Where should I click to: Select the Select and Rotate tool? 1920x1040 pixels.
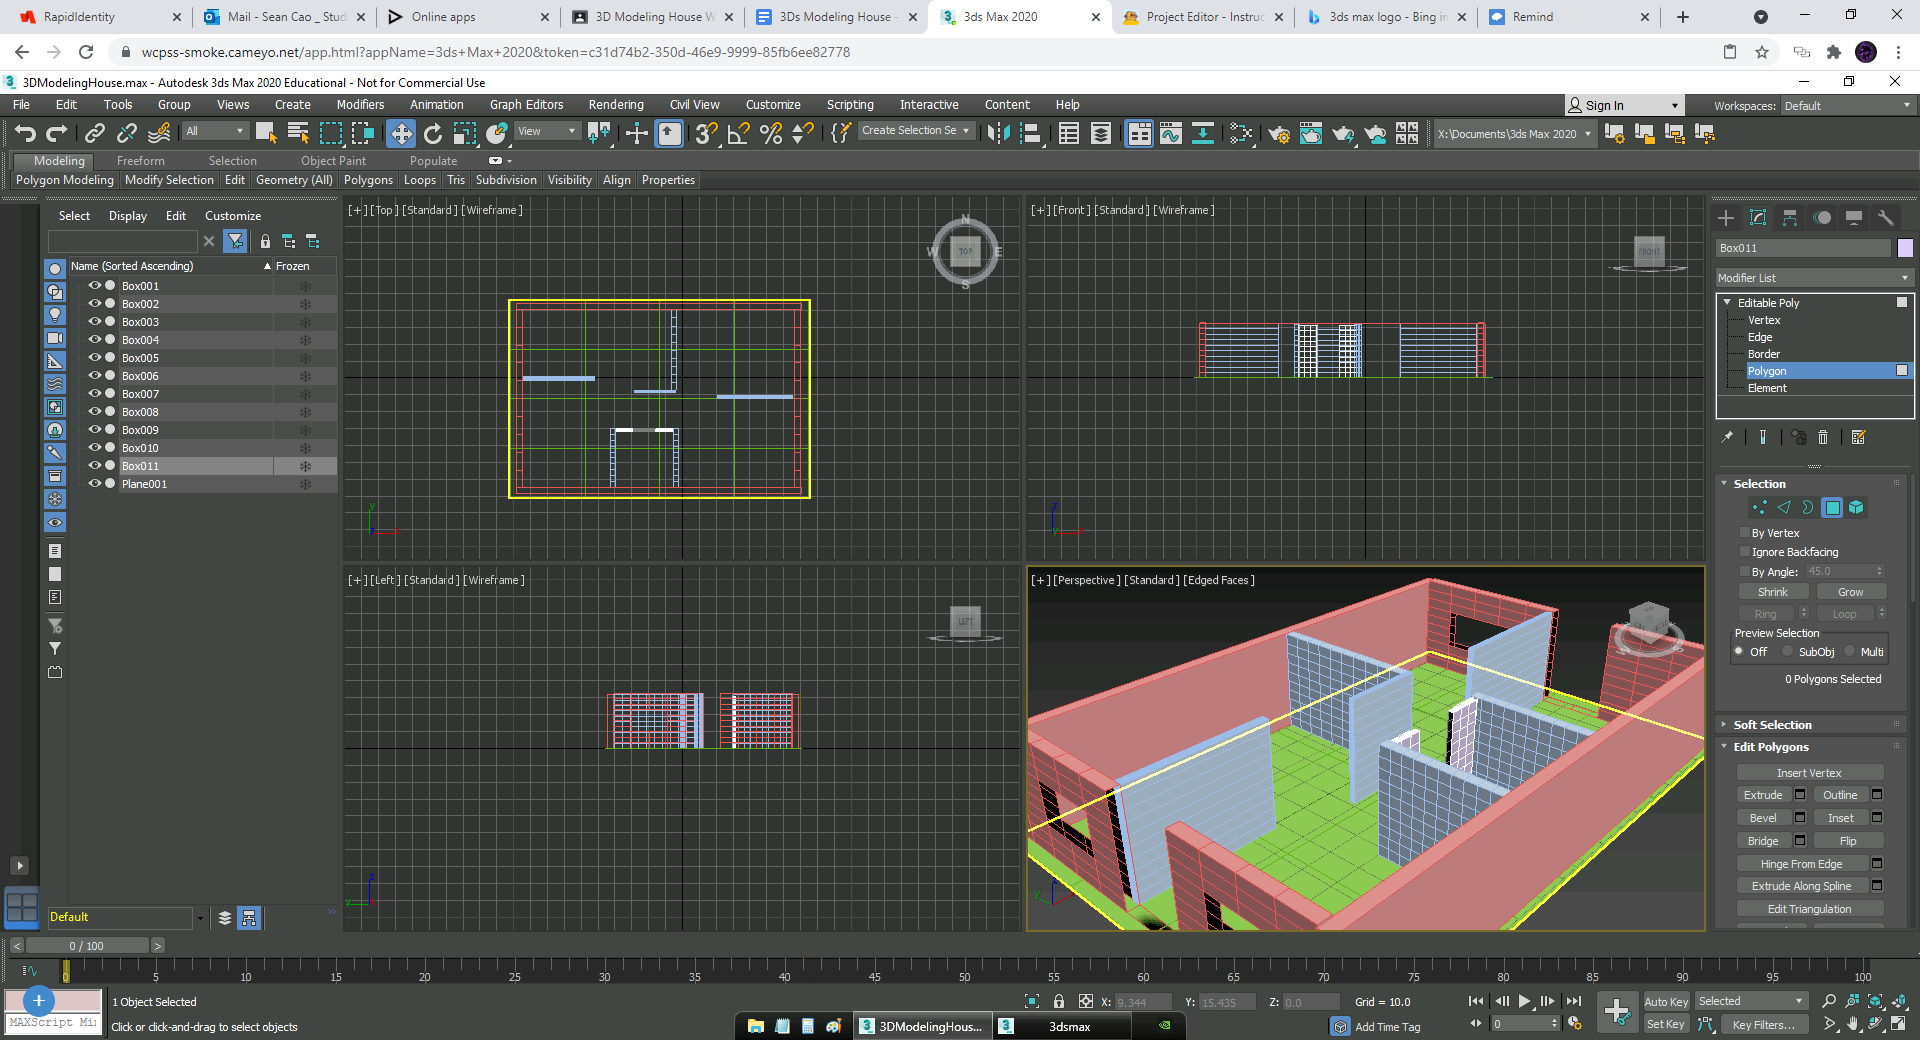433,133
